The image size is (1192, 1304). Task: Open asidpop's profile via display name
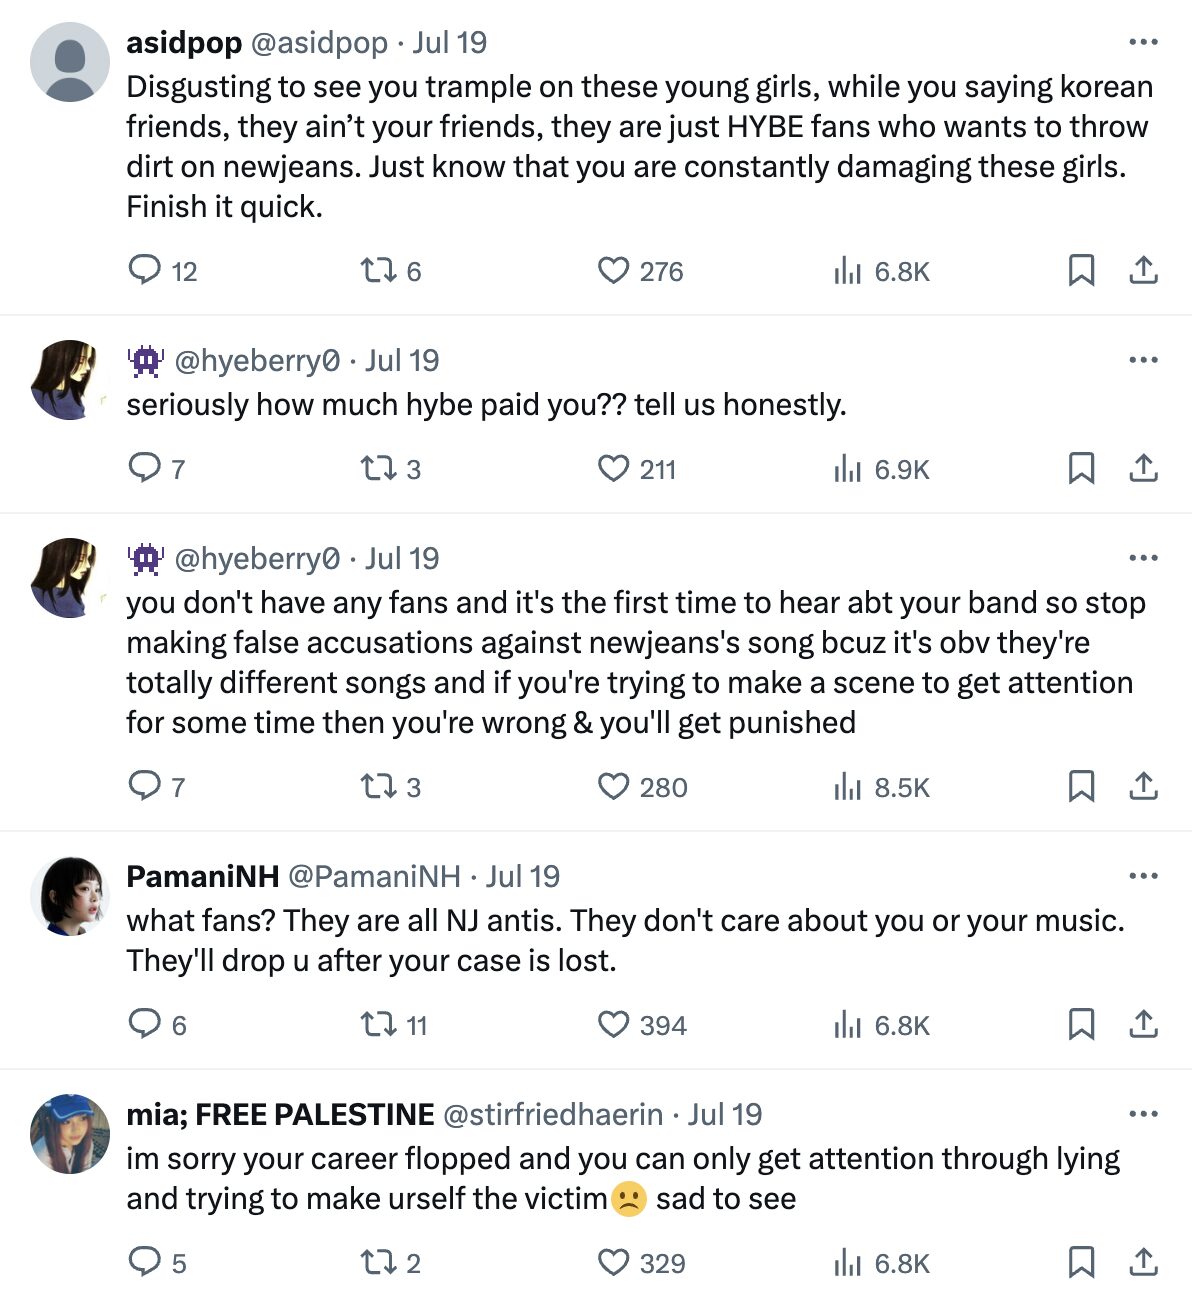click(184, 43)
